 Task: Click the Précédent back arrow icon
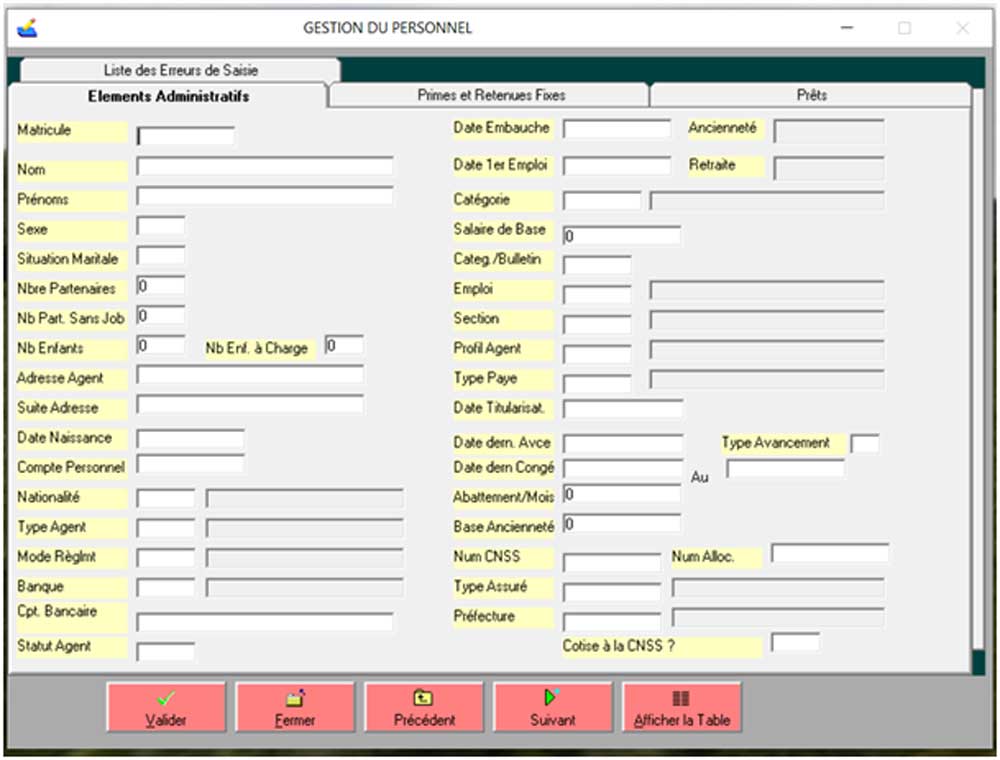tap(423, 699)
